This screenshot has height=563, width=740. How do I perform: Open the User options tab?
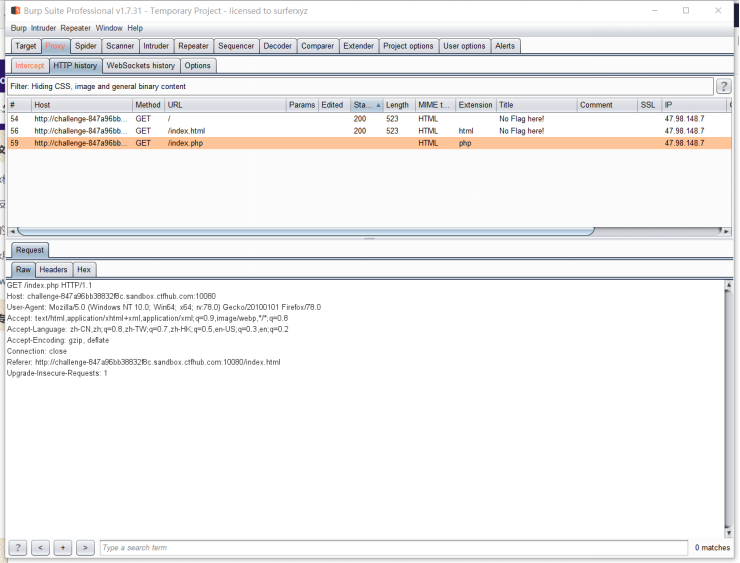point(464,46)
